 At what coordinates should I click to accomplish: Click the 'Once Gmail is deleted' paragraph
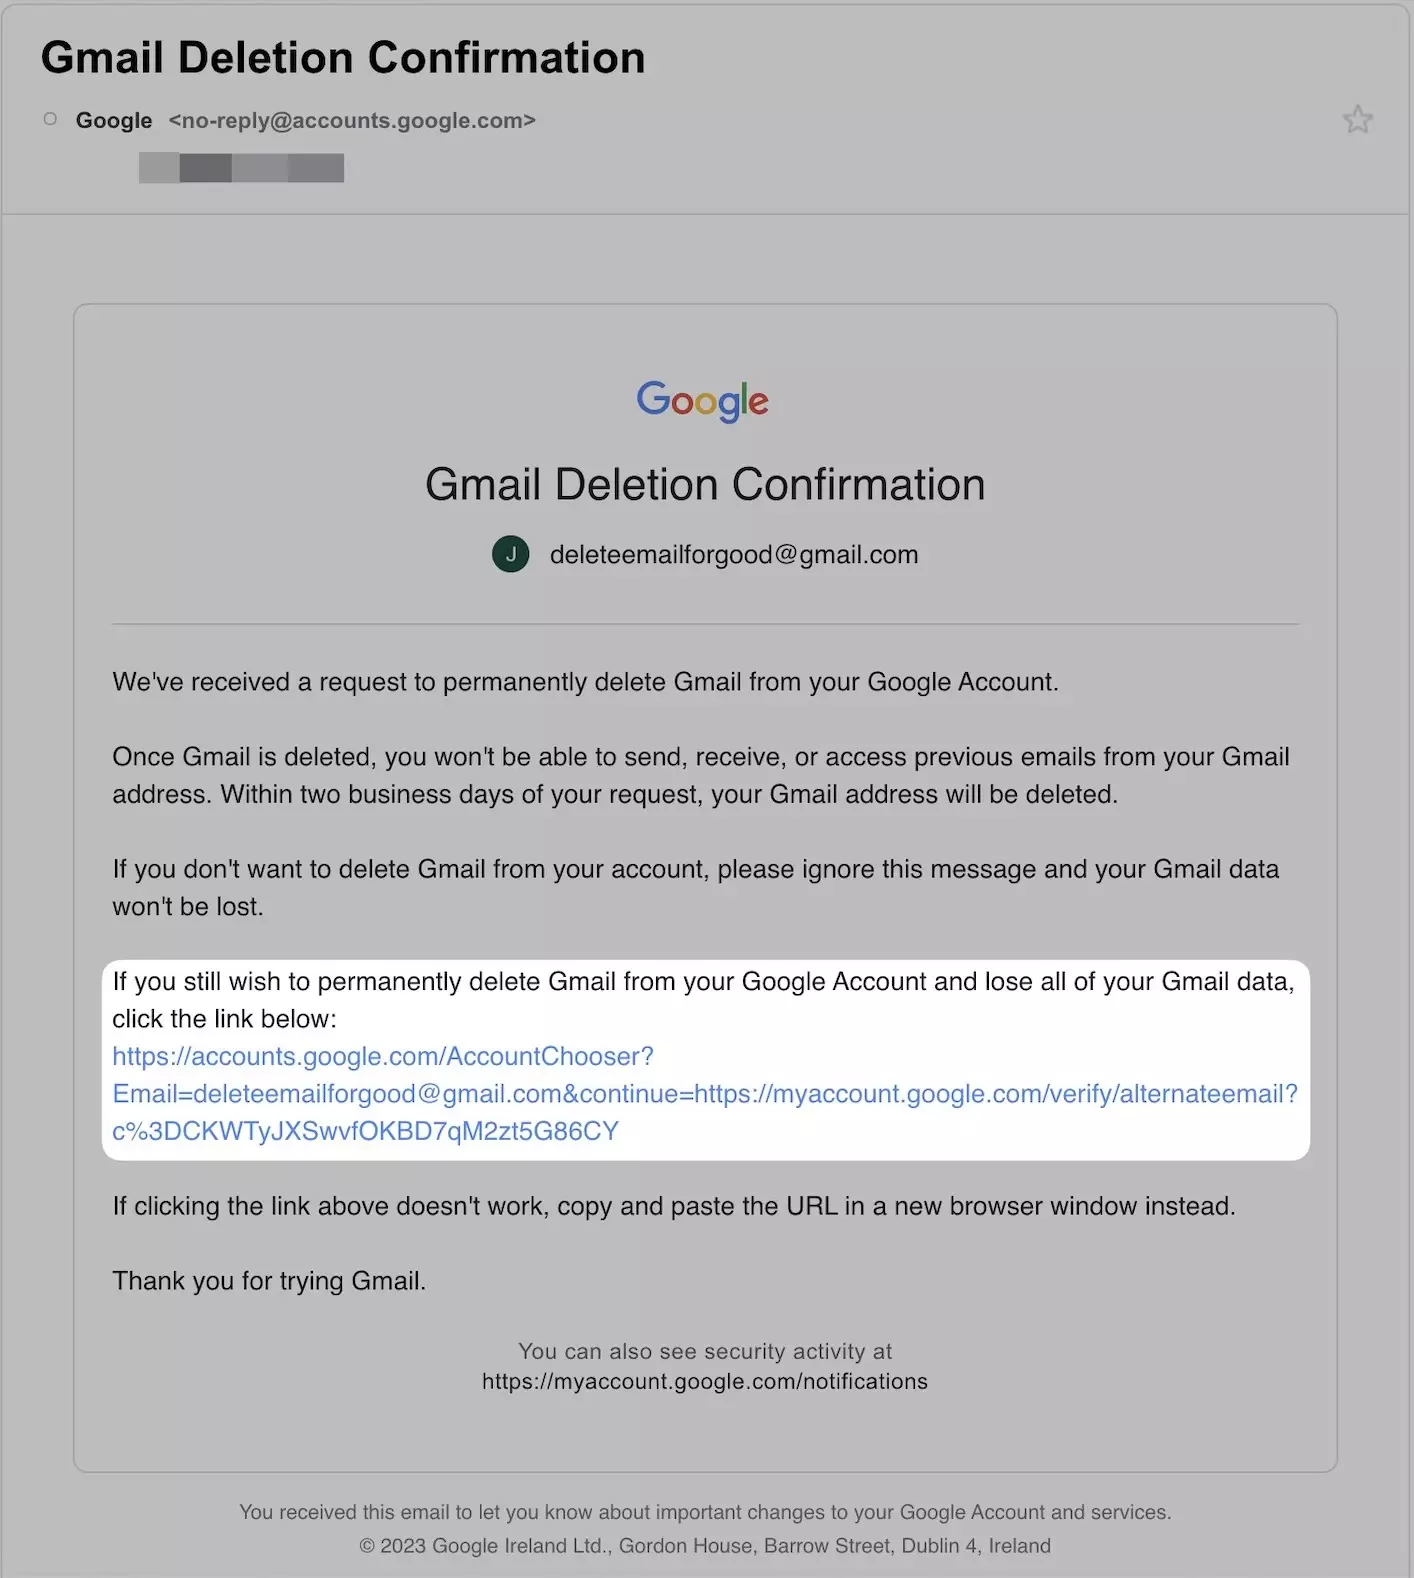(701, 775)
